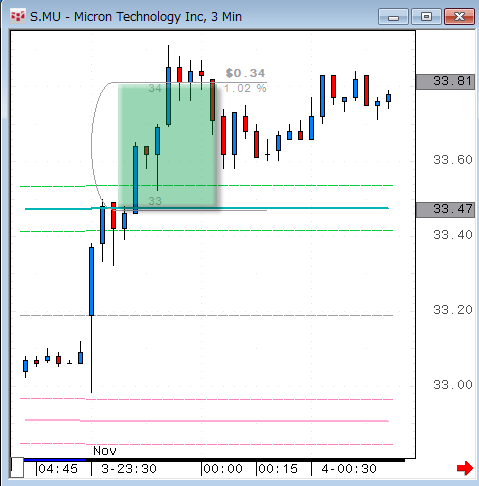Image resolution: width=479 pixels, height=486 pixels.
Task: Select the green shaded measurement rectangle
Action: pyautogui.click(x=168, y=147)
